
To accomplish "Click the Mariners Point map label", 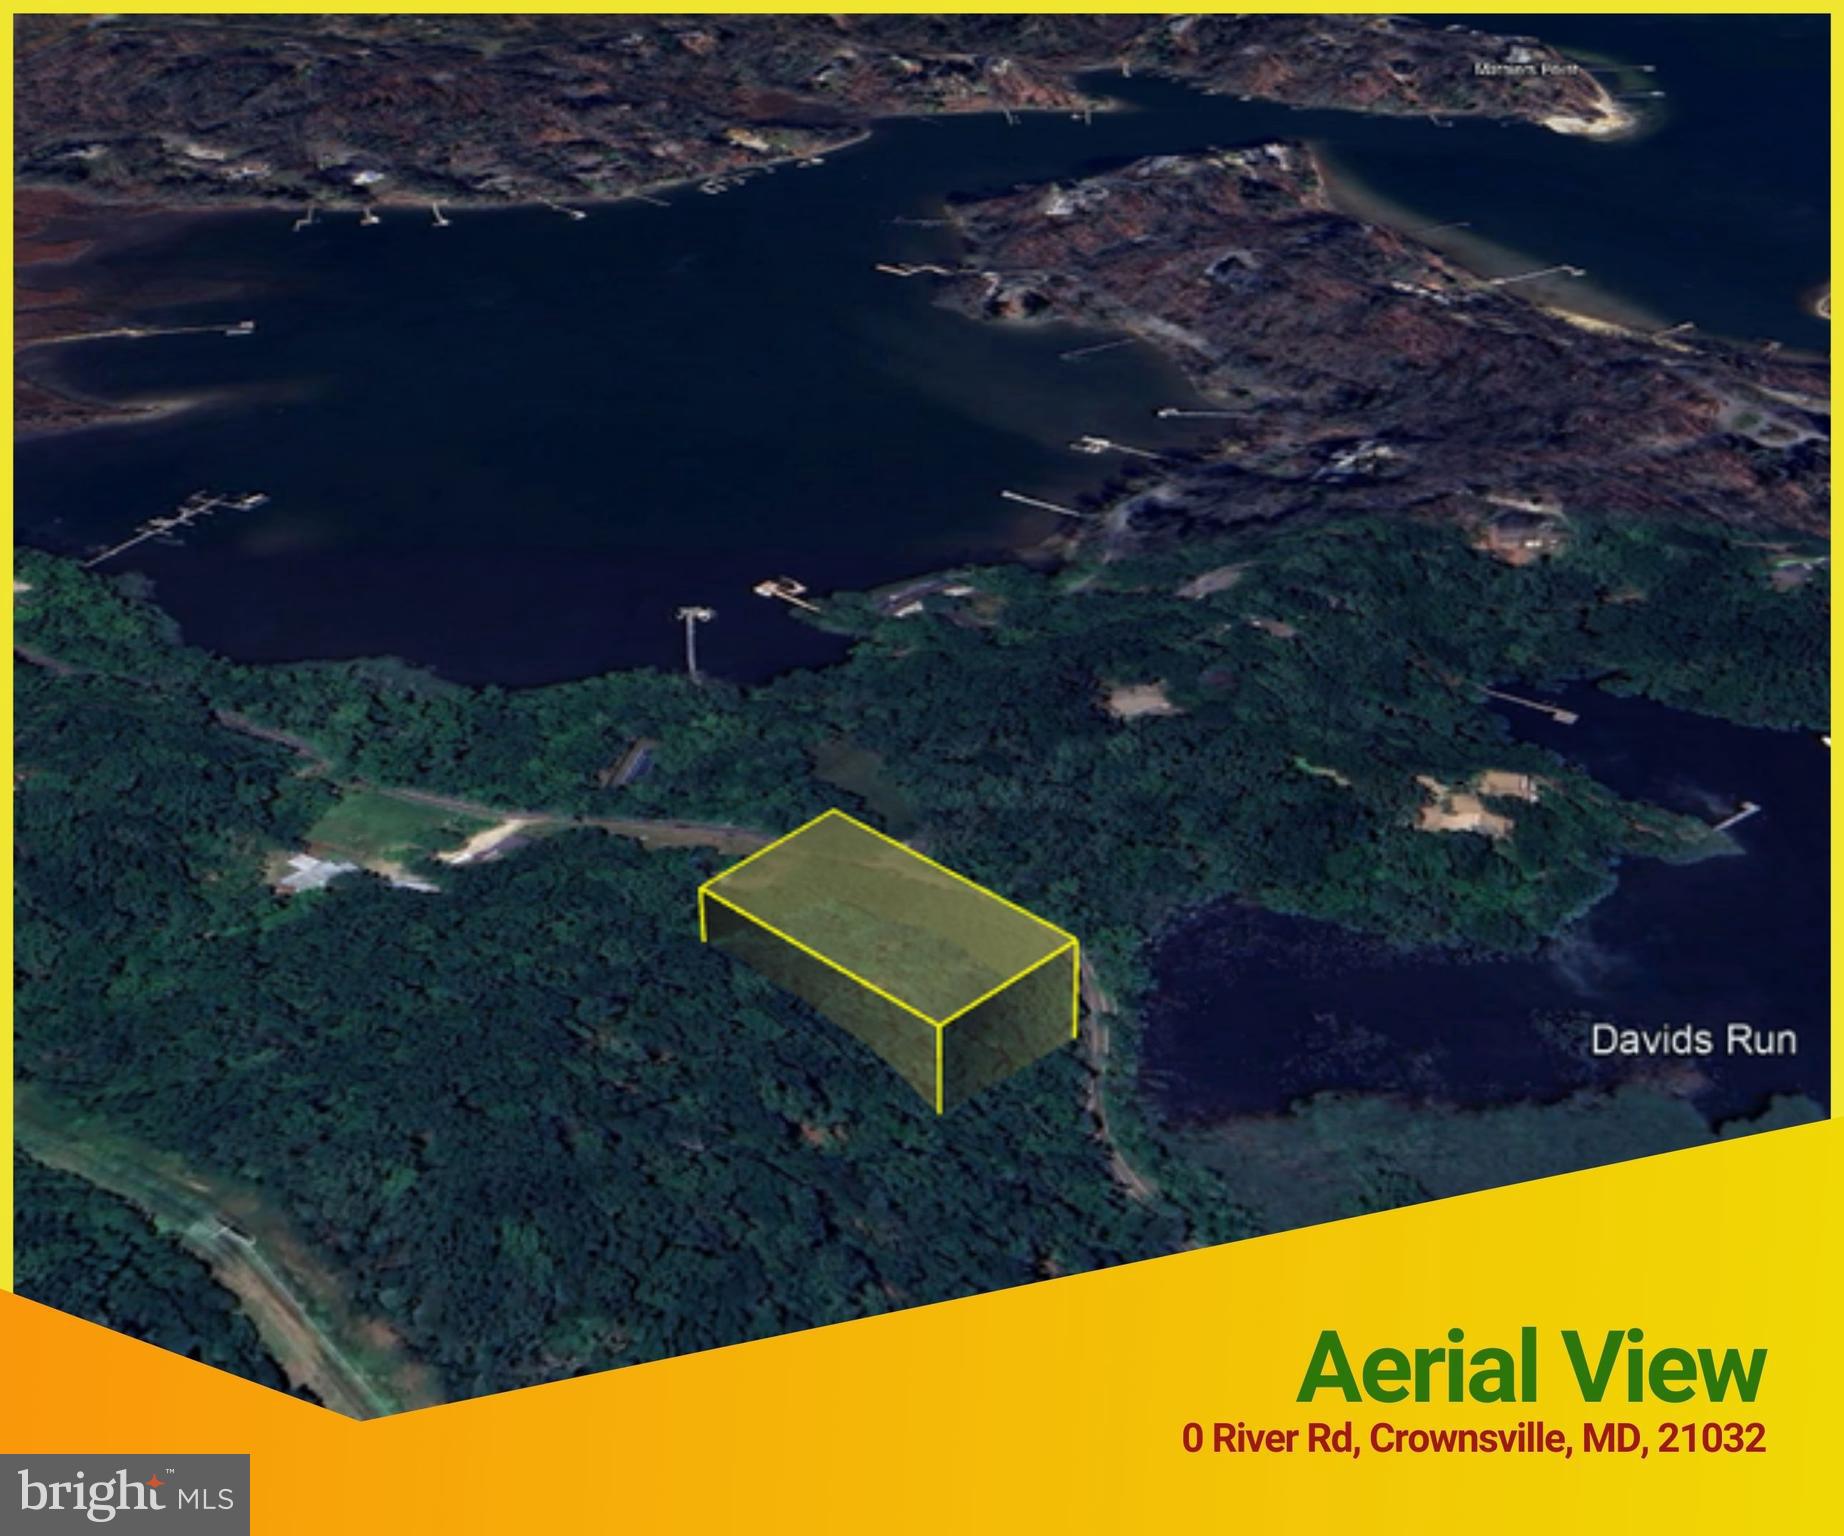I will (x=1525, y=69).
